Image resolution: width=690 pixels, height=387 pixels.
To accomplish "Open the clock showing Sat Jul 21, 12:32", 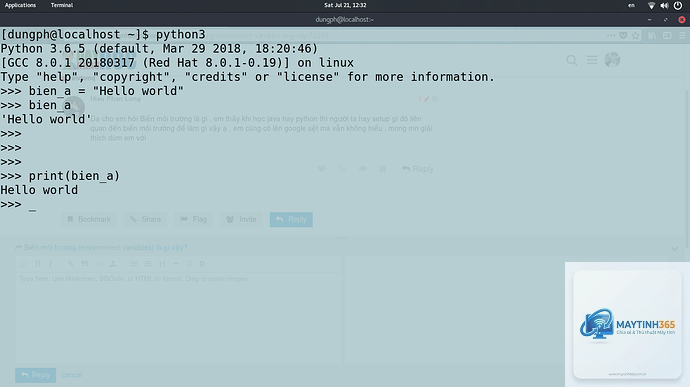I will tap(345, 5).
